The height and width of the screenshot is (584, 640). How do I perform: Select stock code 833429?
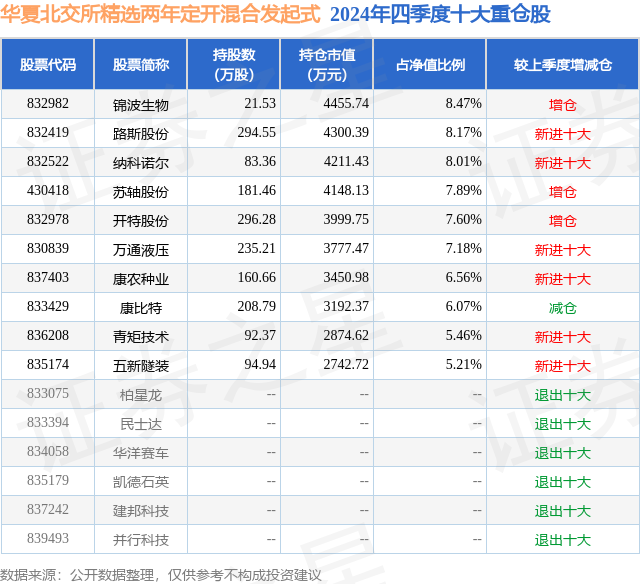point(48,306)
